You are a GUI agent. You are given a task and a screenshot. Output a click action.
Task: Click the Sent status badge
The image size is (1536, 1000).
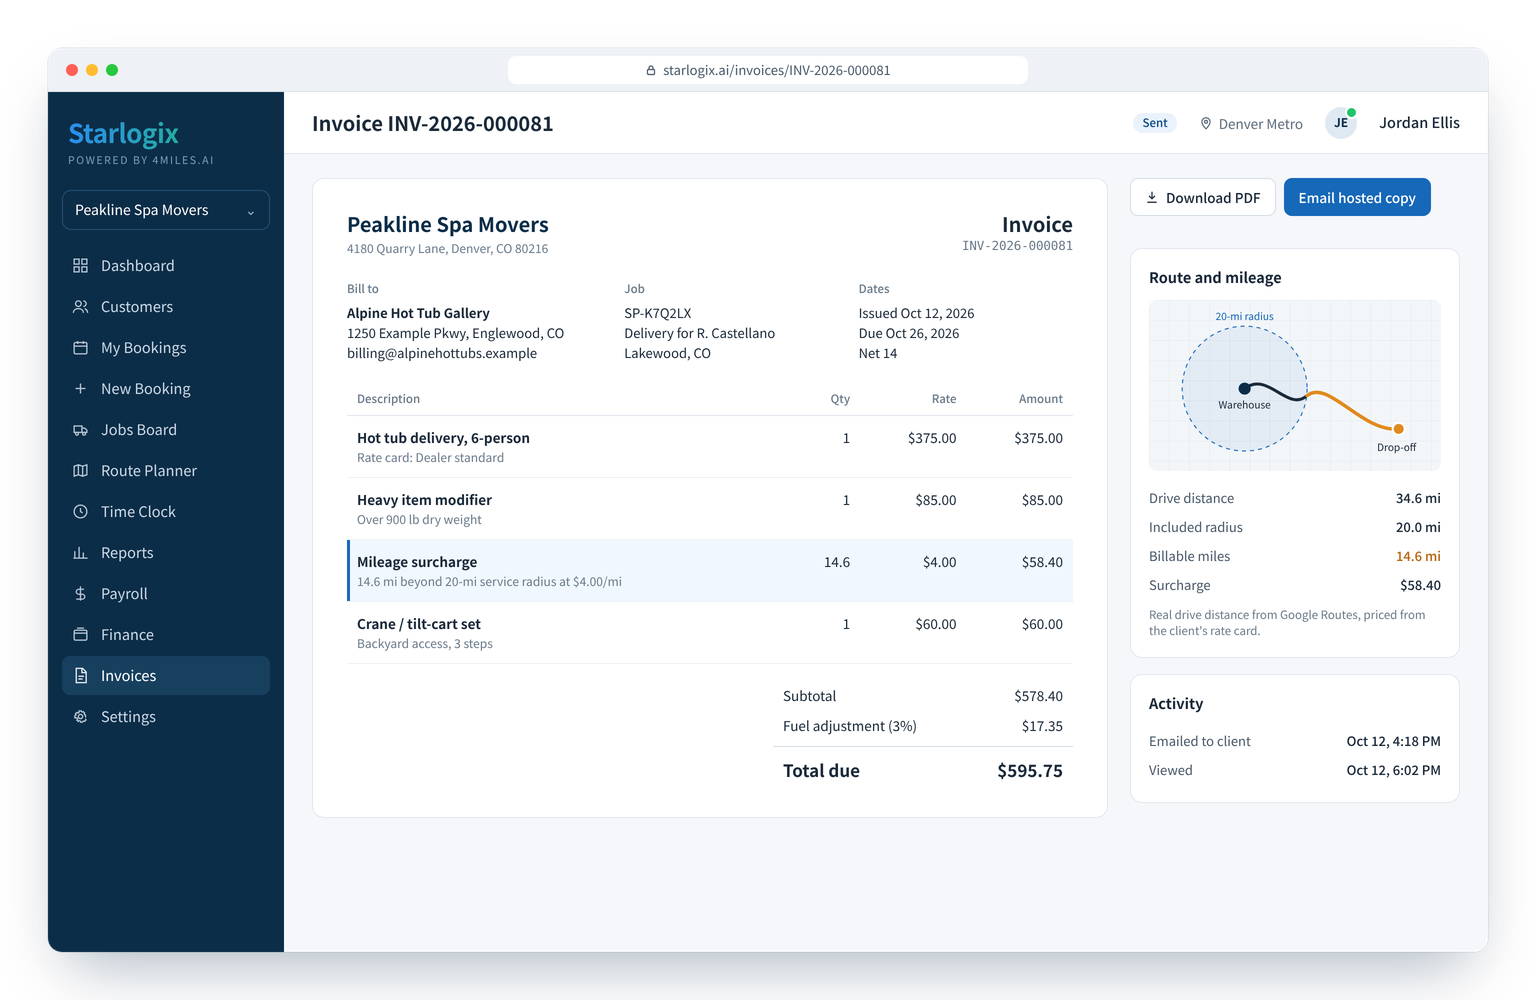point(1155,123)
